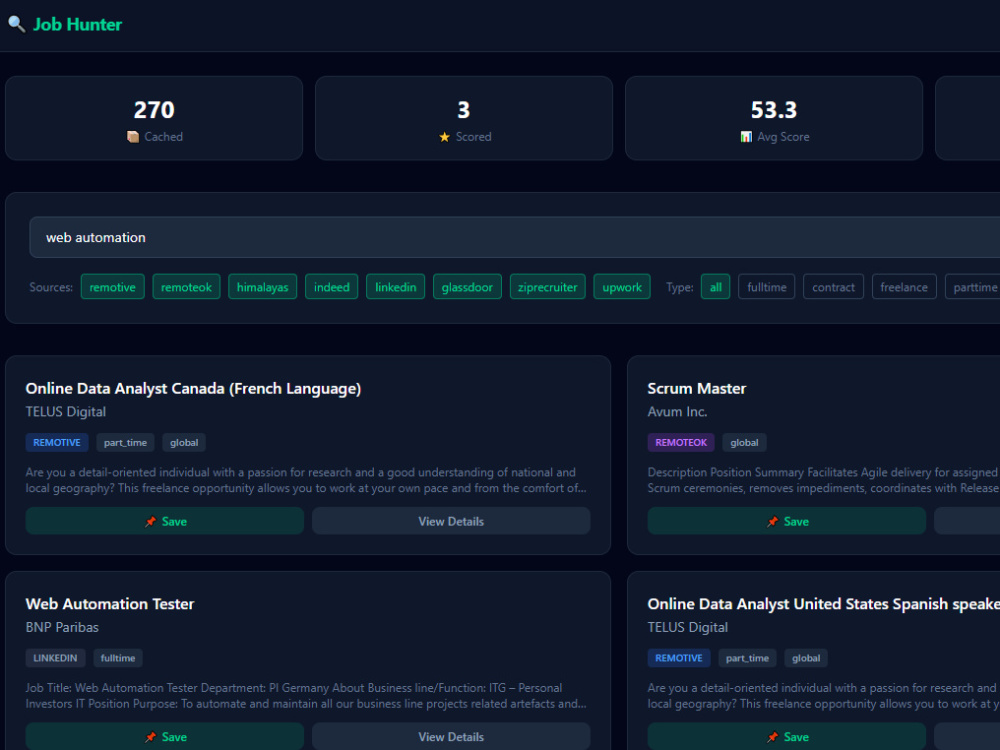
Task: Select the fulltime job type filter
Action: (x=767, y=287)
